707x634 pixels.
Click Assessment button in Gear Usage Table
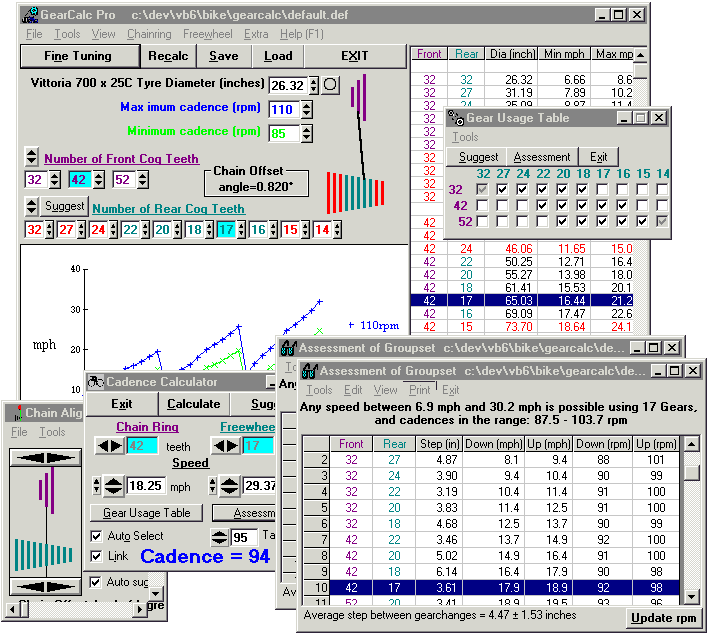point(542,157)
